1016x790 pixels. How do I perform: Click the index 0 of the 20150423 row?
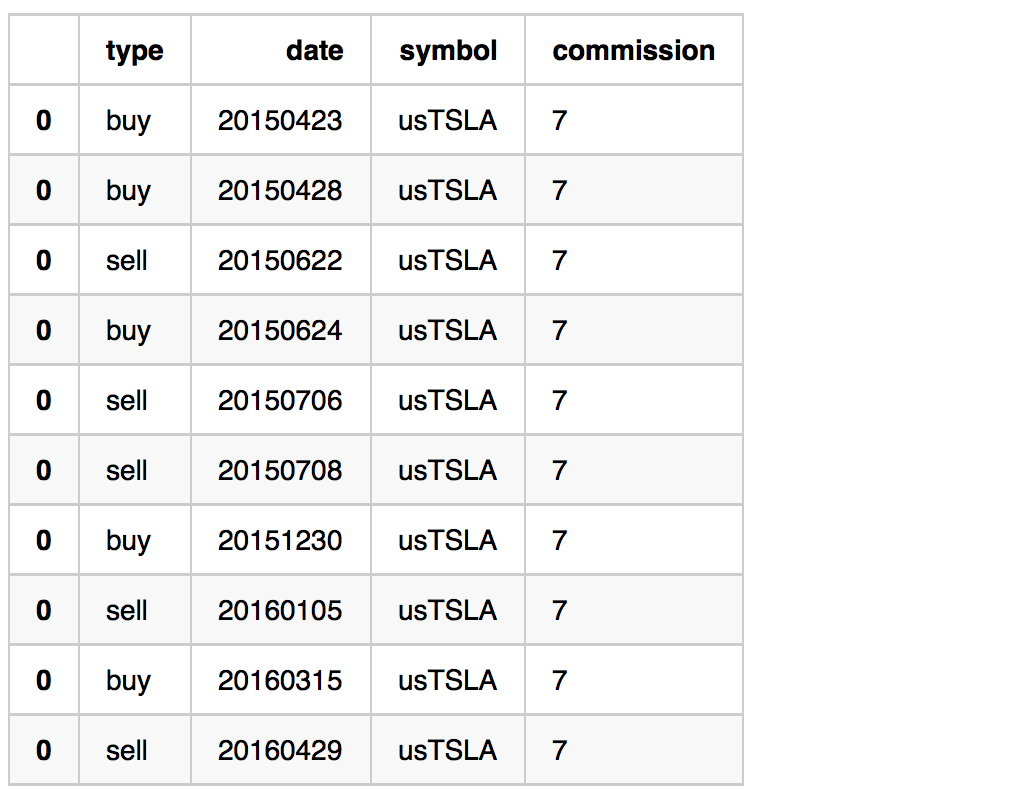[43, 121]
